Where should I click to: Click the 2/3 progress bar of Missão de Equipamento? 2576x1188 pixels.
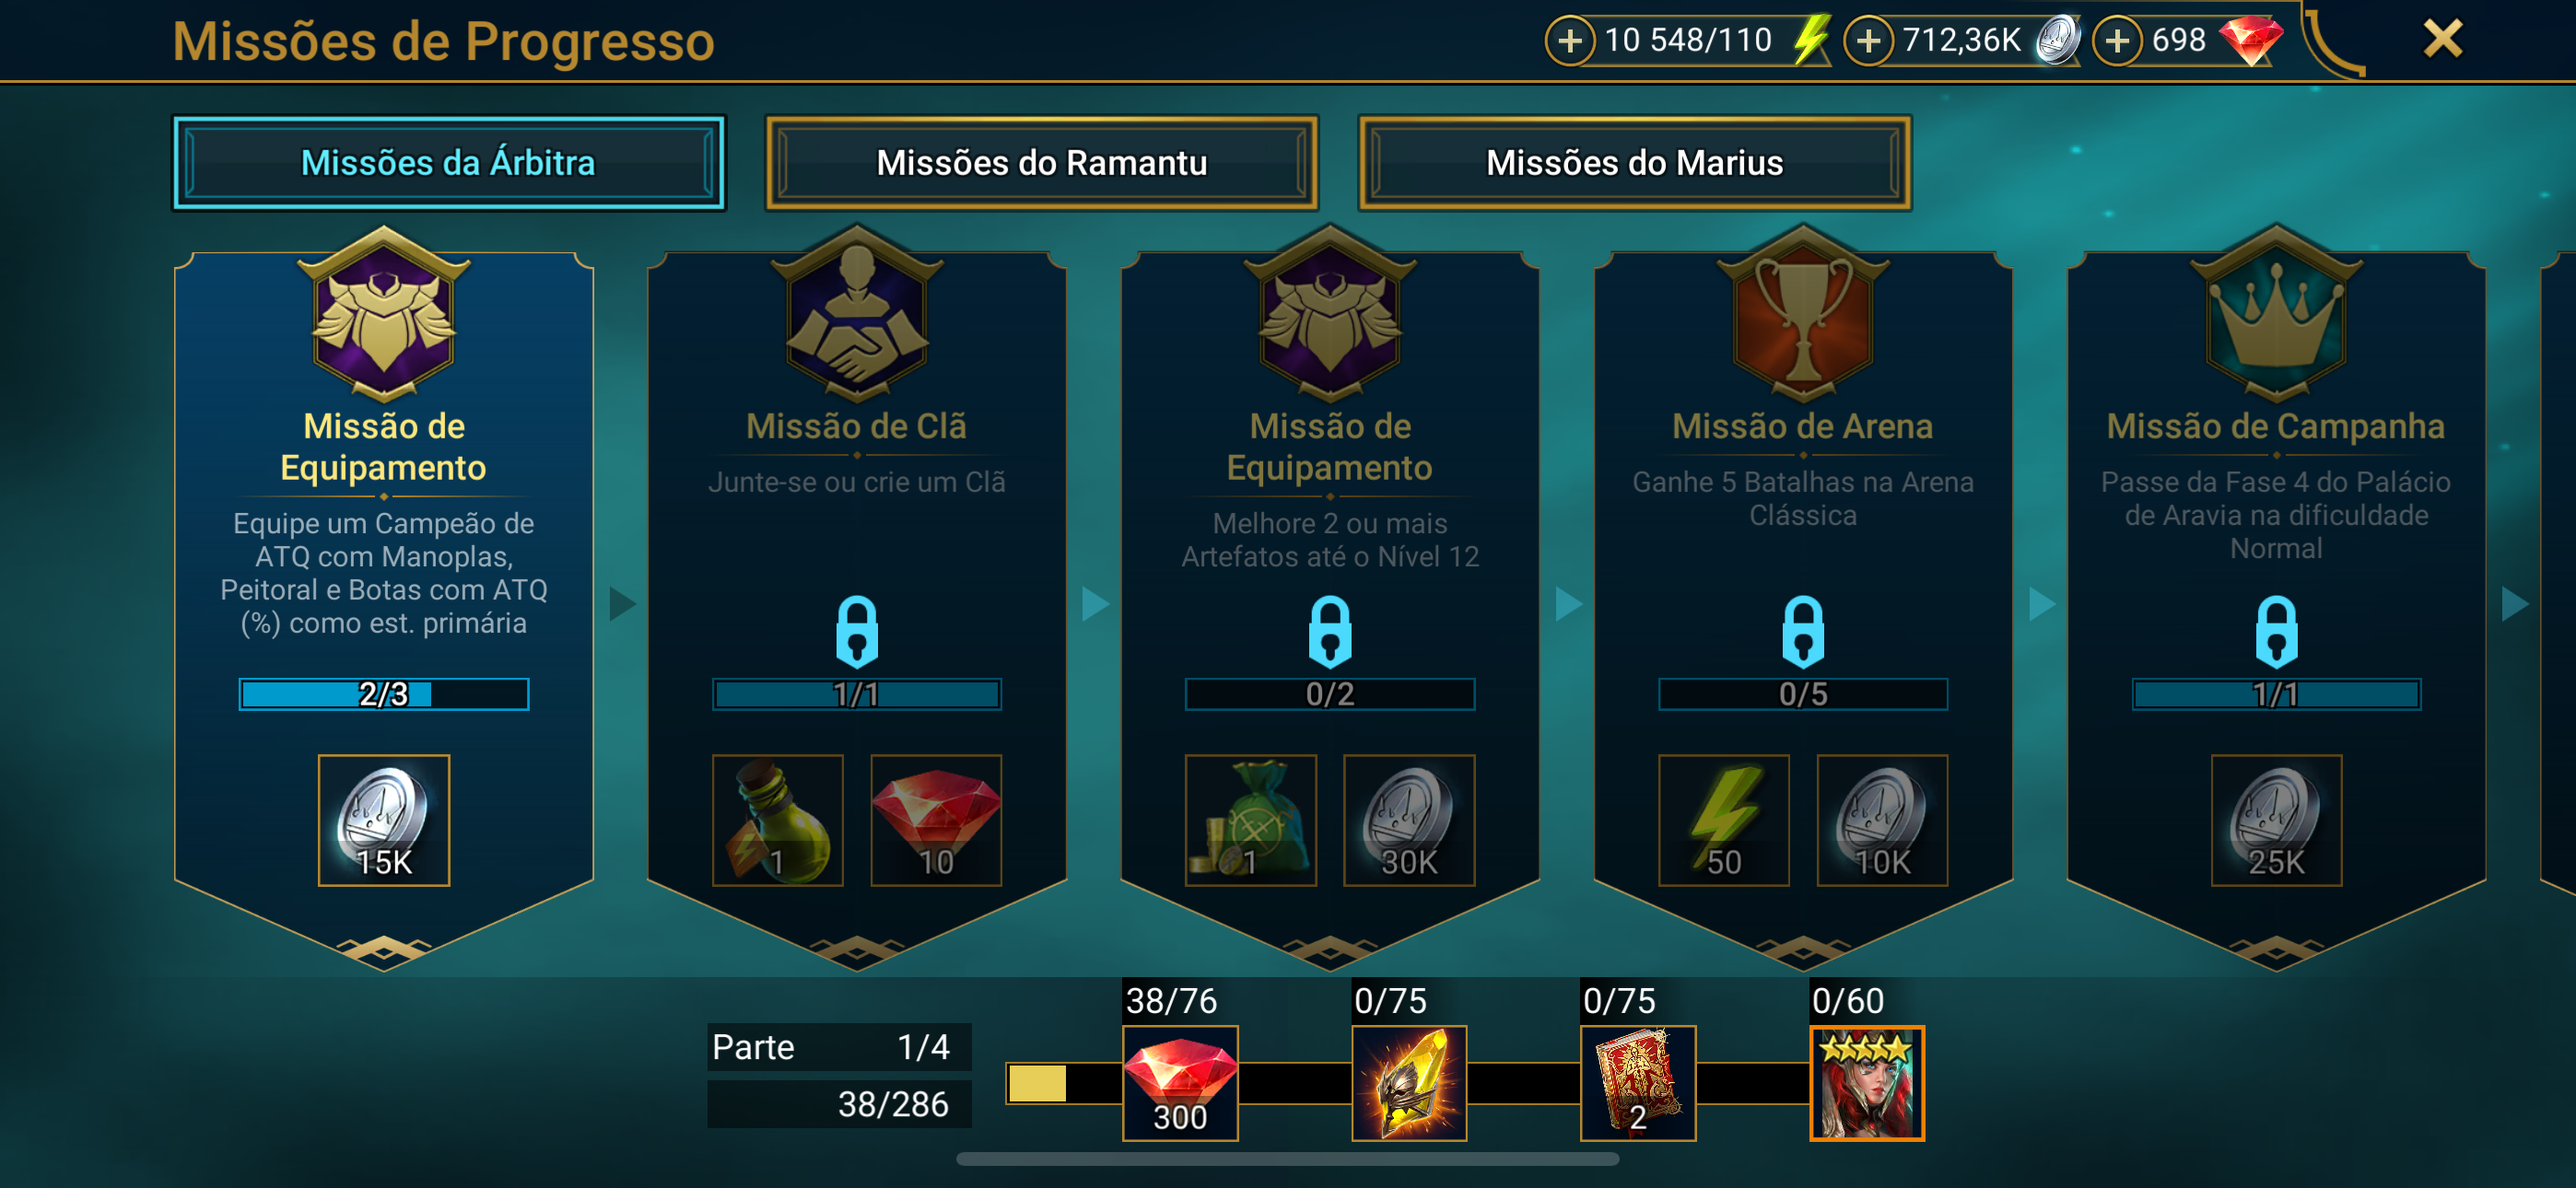tap(384, 694)
